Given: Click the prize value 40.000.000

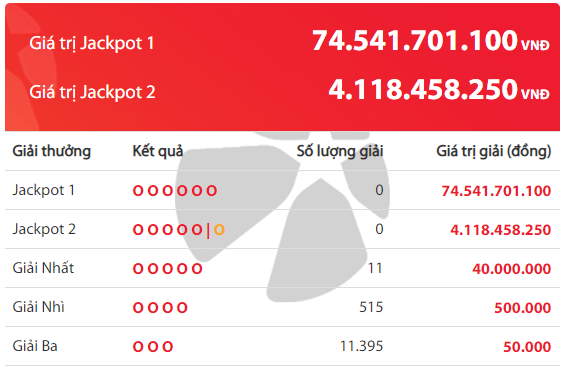Looking at the screenshot, I should point(512,269).
